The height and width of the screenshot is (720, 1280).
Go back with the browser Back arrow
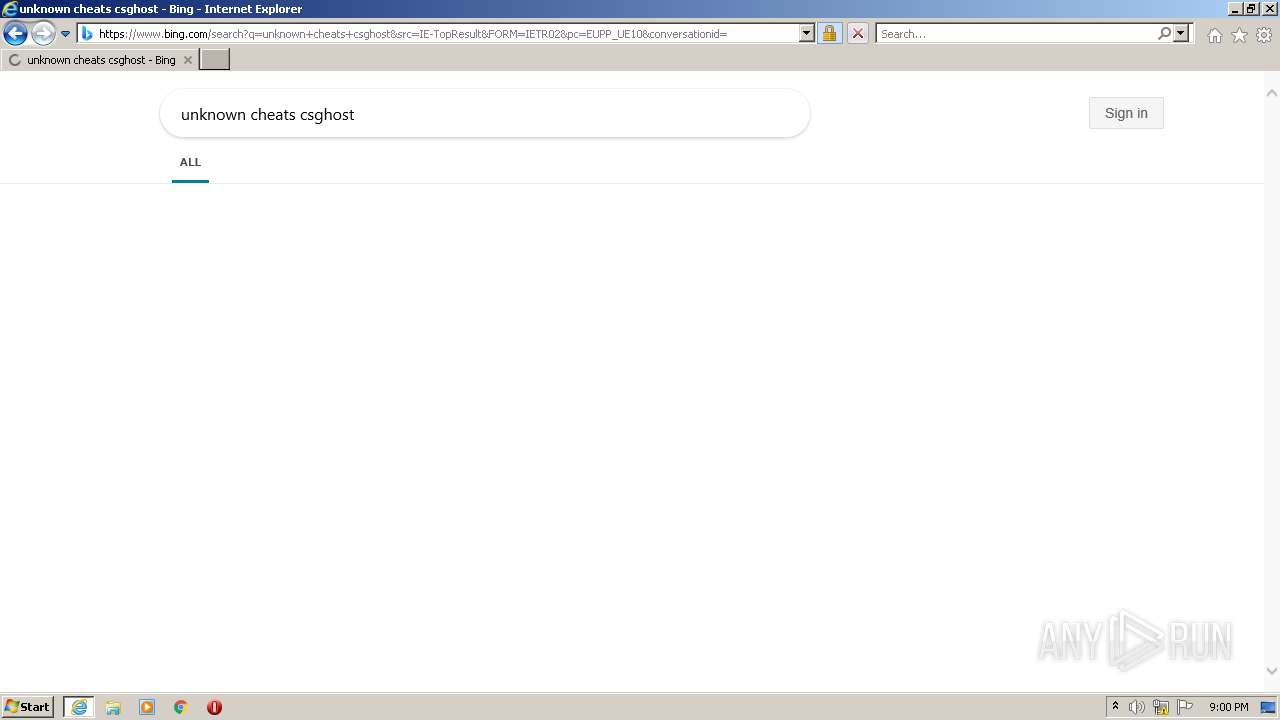tap(15, 34)
